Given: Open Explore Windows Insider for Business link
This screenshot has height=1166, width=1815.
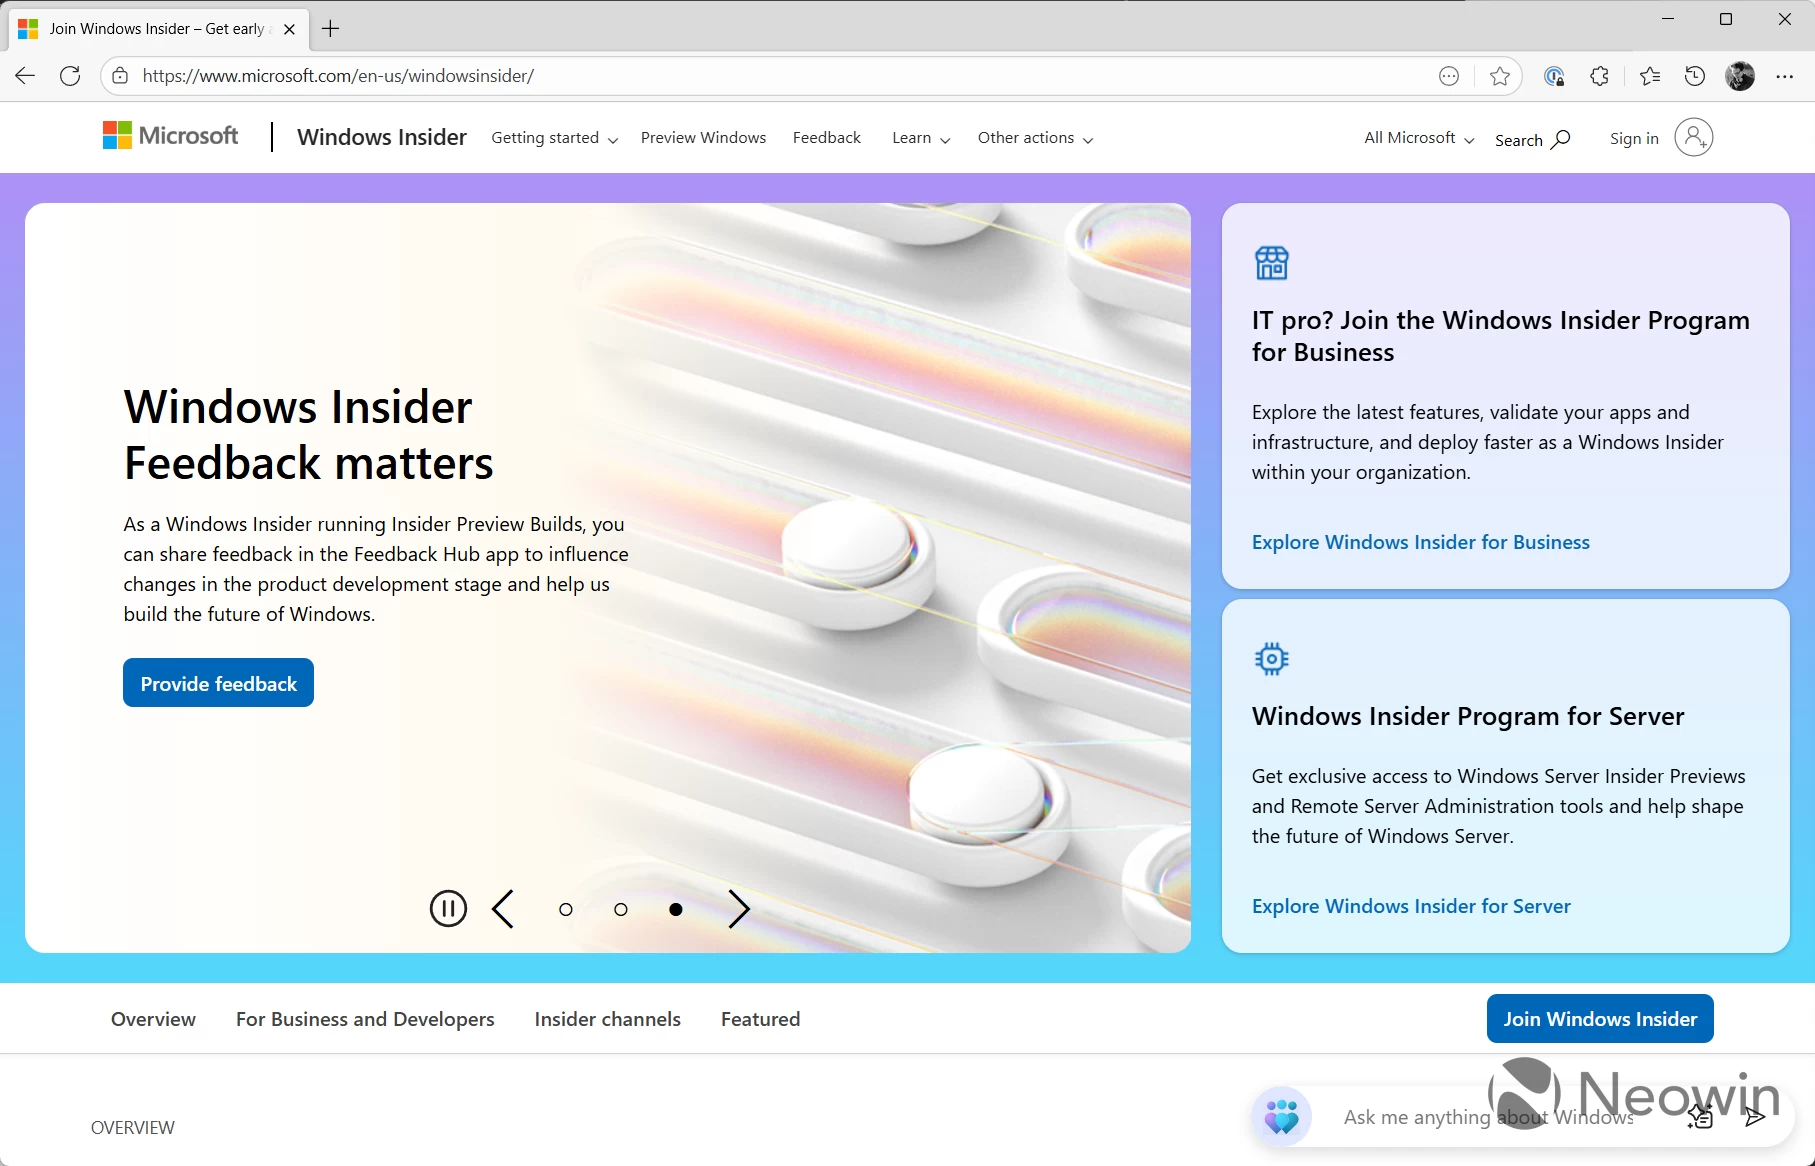Looking at the screenshot, I should pos(1420,541).
